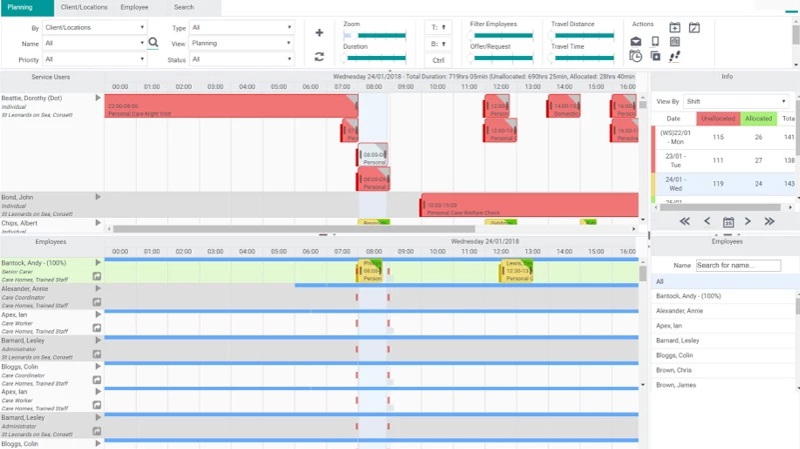This screenshot has width=800, height=449.
Task: Click the add (plus) icon in toolbar
Action: (319, 32)
